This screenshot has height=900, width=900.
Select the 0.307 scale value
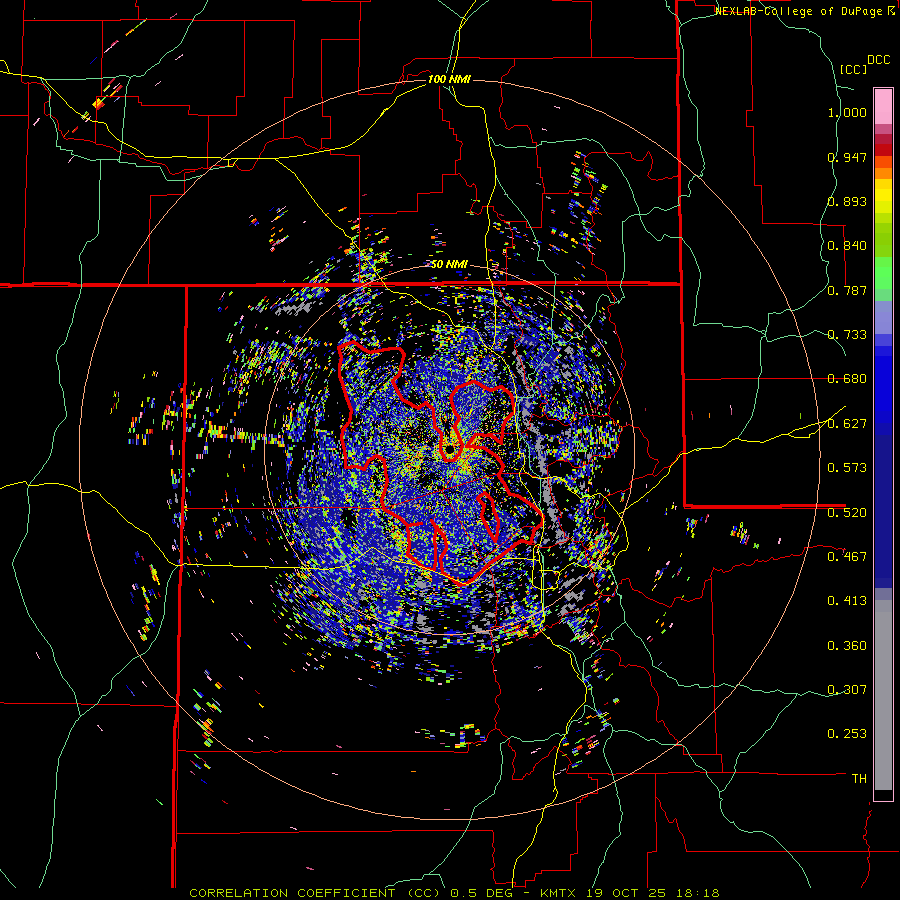coord(847,690)
